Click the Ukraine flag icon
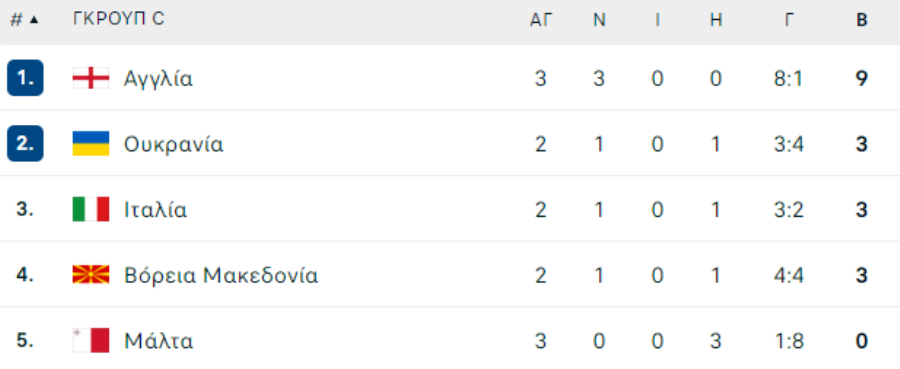This screenshot has height=369, width=900. [x=91, y=143]
